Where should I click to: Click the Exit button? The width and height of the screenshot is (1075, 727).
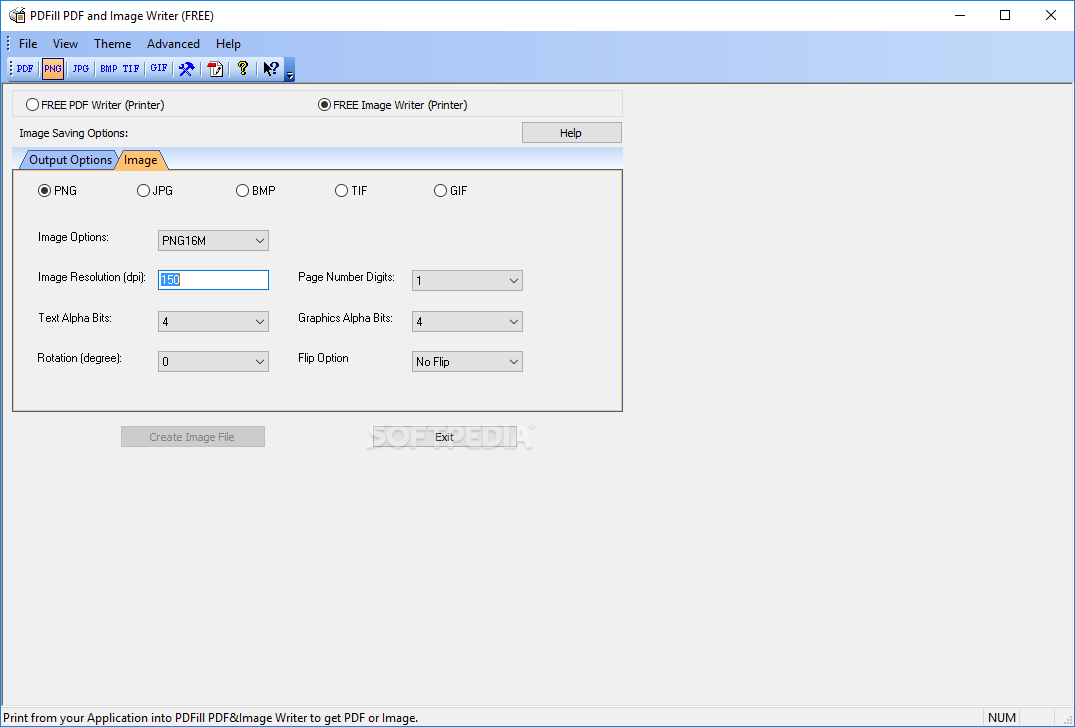[x=444, y=437]
